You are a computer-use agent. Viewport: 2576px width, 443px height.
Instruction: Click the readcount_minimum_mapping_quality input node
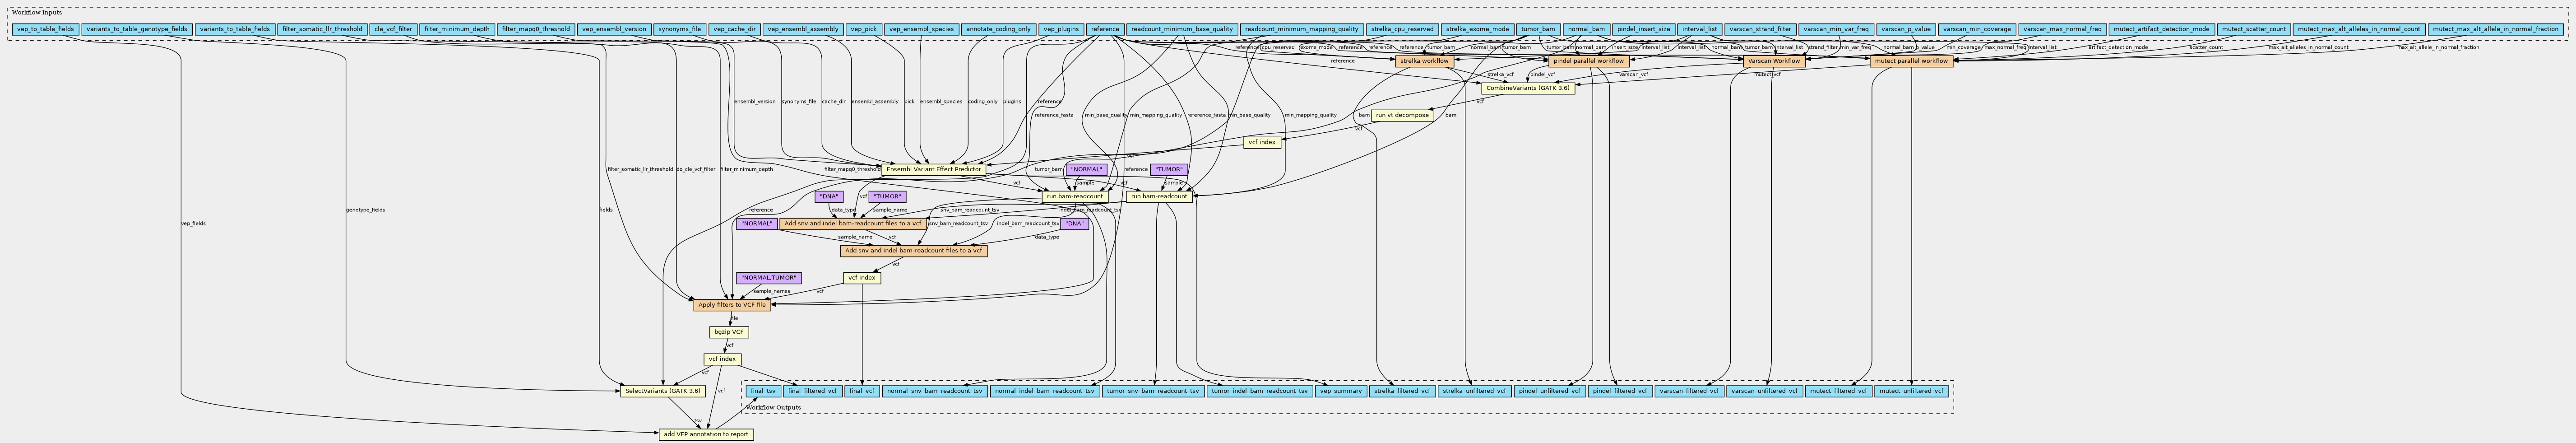click(1301, 29)
